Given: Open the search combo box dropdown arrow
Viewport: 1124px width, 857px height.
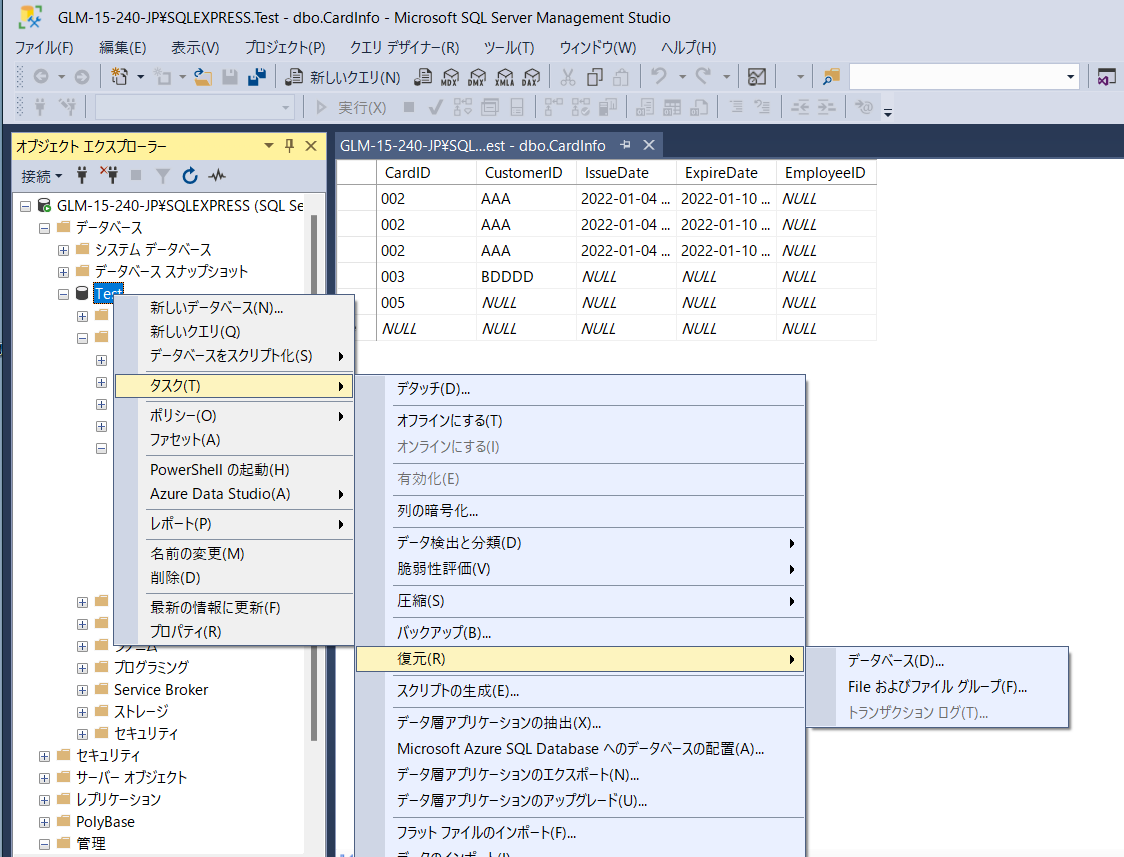Looking at the screenshot, I should [x=1070, y=77].
